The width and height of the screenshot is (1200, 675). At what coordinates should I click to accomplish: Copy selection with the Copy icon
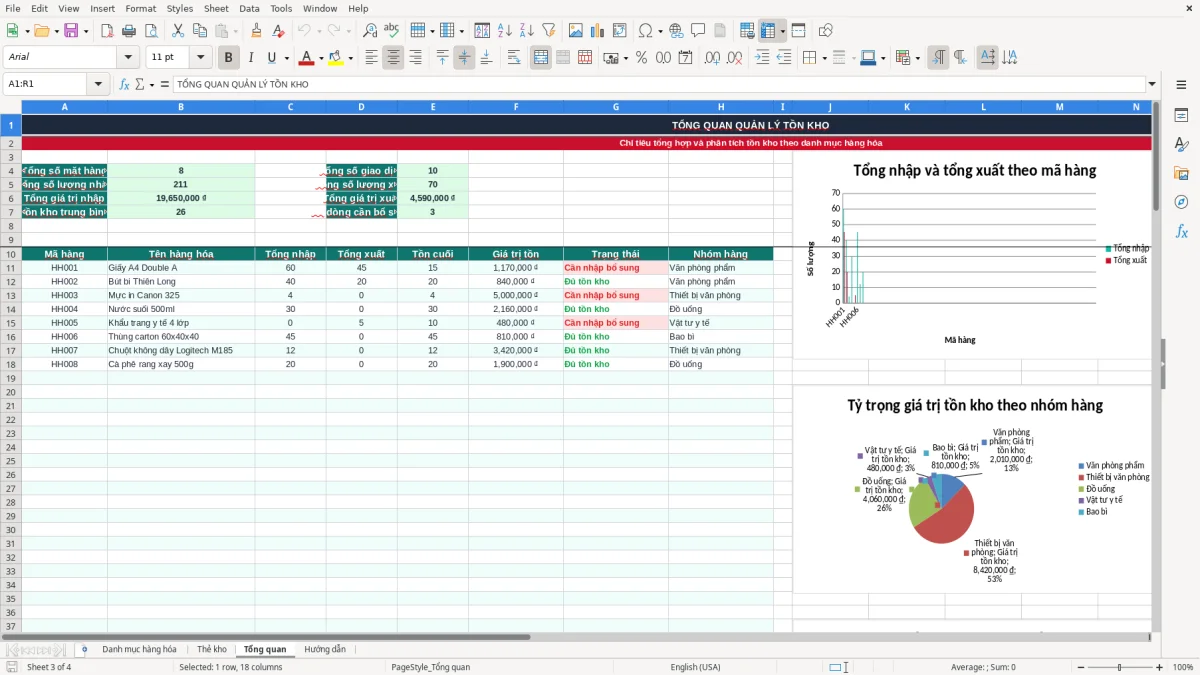coord(200,31)
